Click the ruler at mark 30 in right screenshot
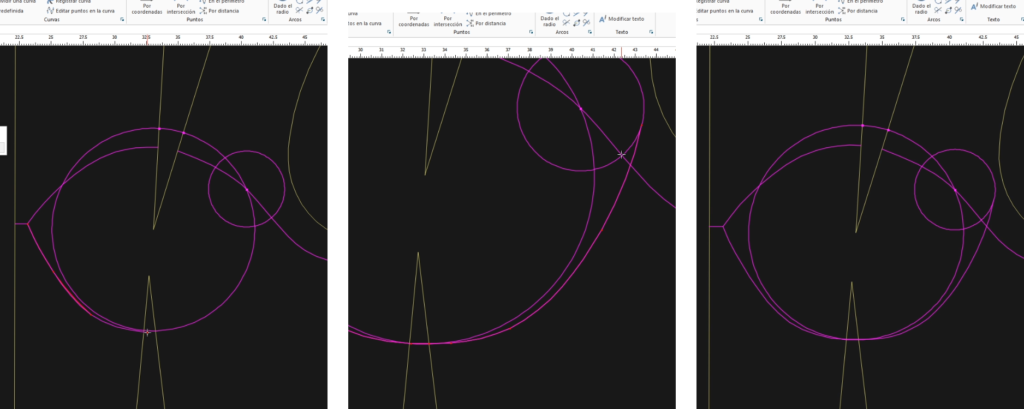The width and height of the screenshot is (1024, 409). 815,39
